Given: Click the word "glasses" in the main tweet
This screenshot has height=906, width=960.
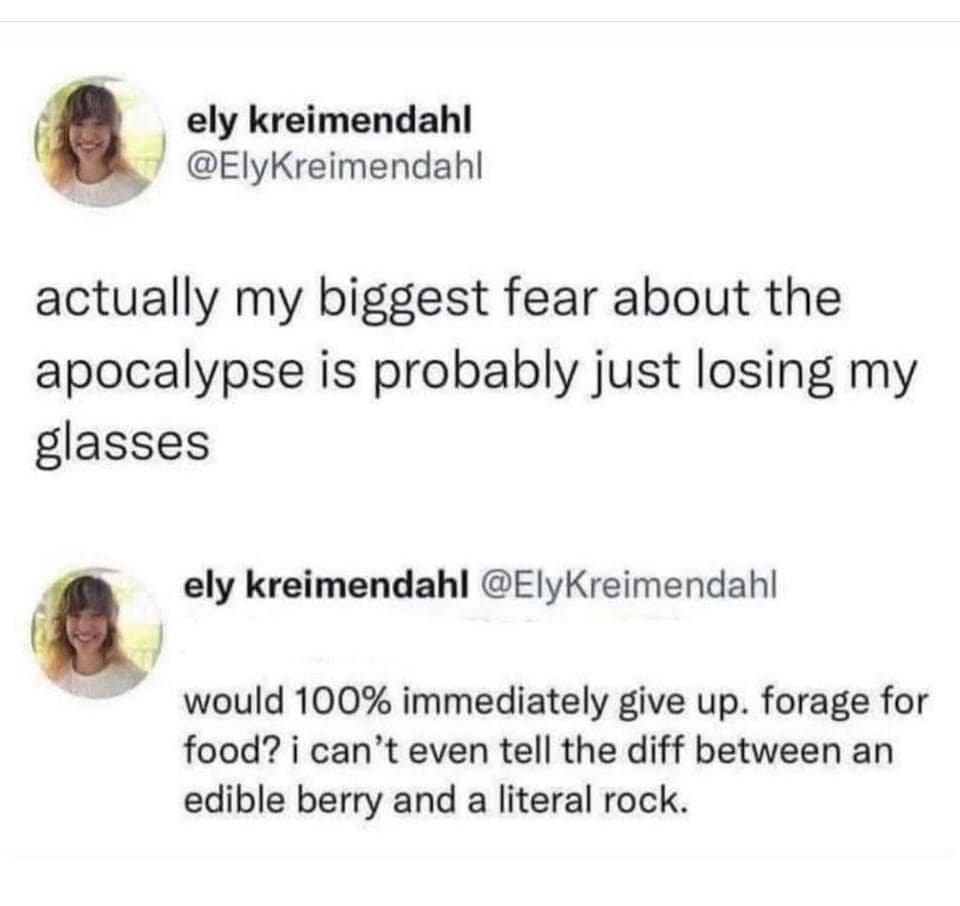Looking at the screenshot, I should (x=123, y=441).
